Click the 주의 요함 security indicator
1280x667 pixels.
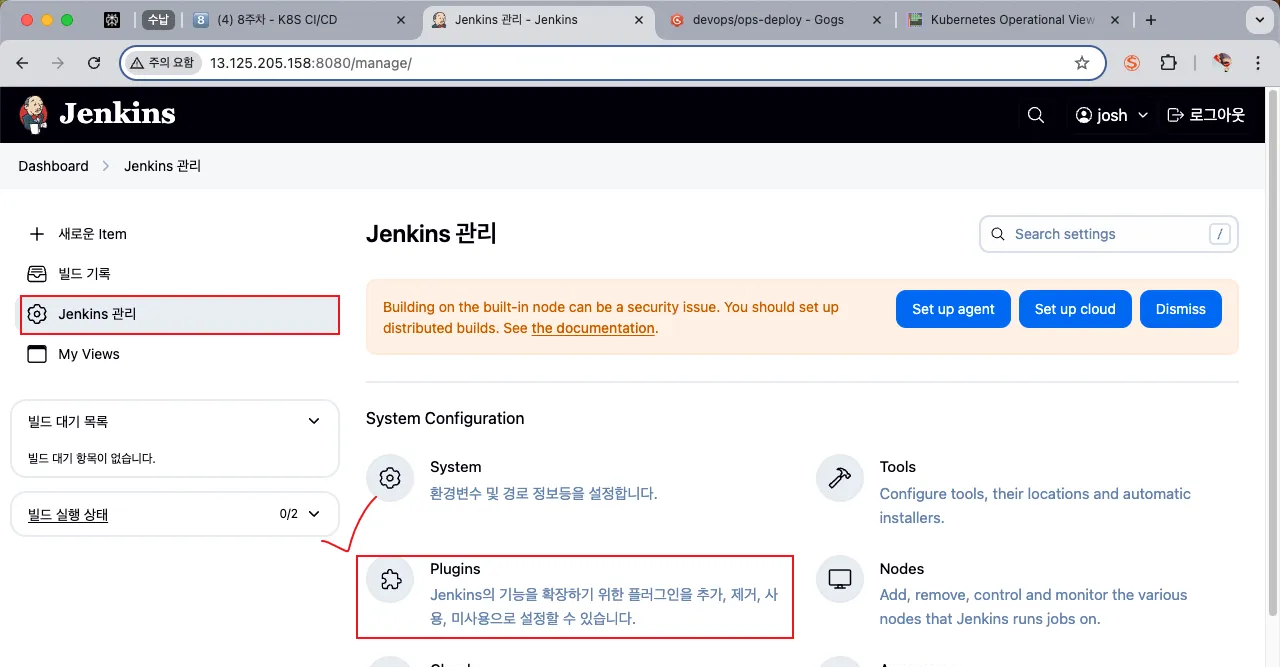[x=162, y=63]
